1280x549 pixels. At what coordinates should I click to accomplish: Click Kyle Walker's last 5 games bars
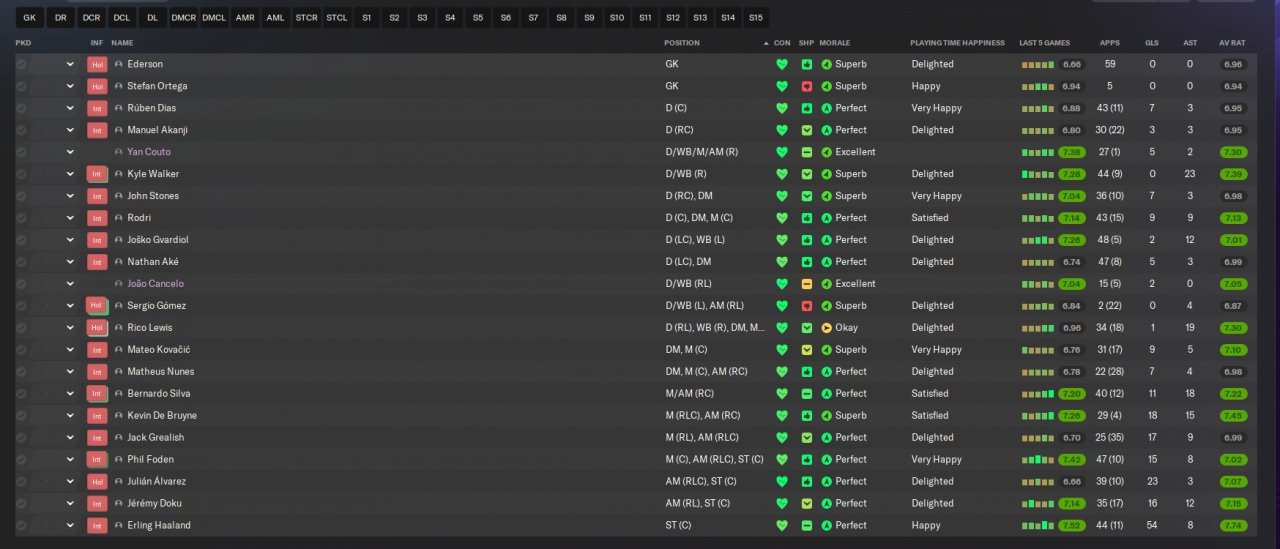tap(1037, 174)
